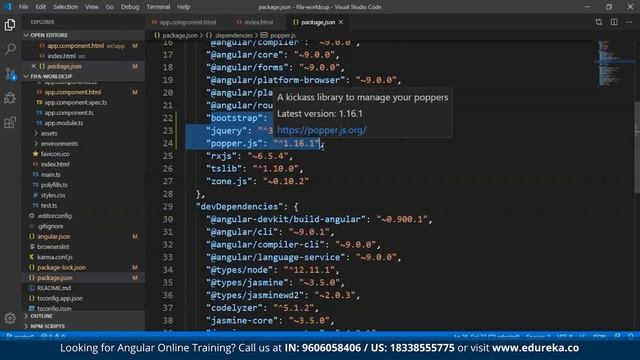Screen dimensions: 640x360
Task: Collapse the FIFA-WORLDCUP folder section
Action: point(83,76)
